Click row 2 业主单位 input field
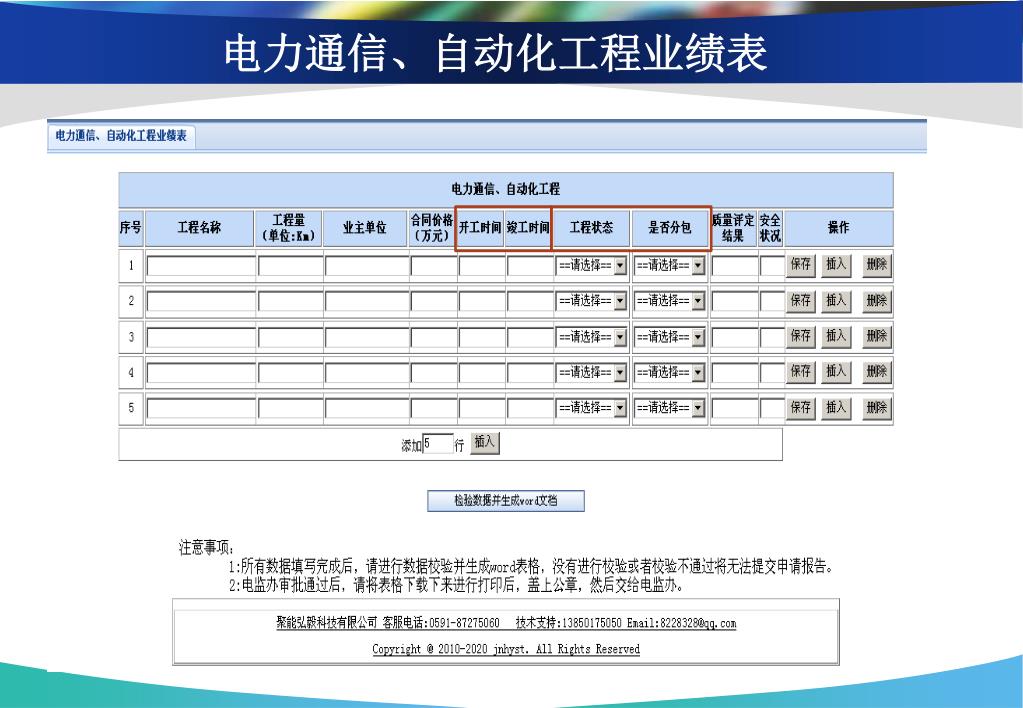 [366, 301]
